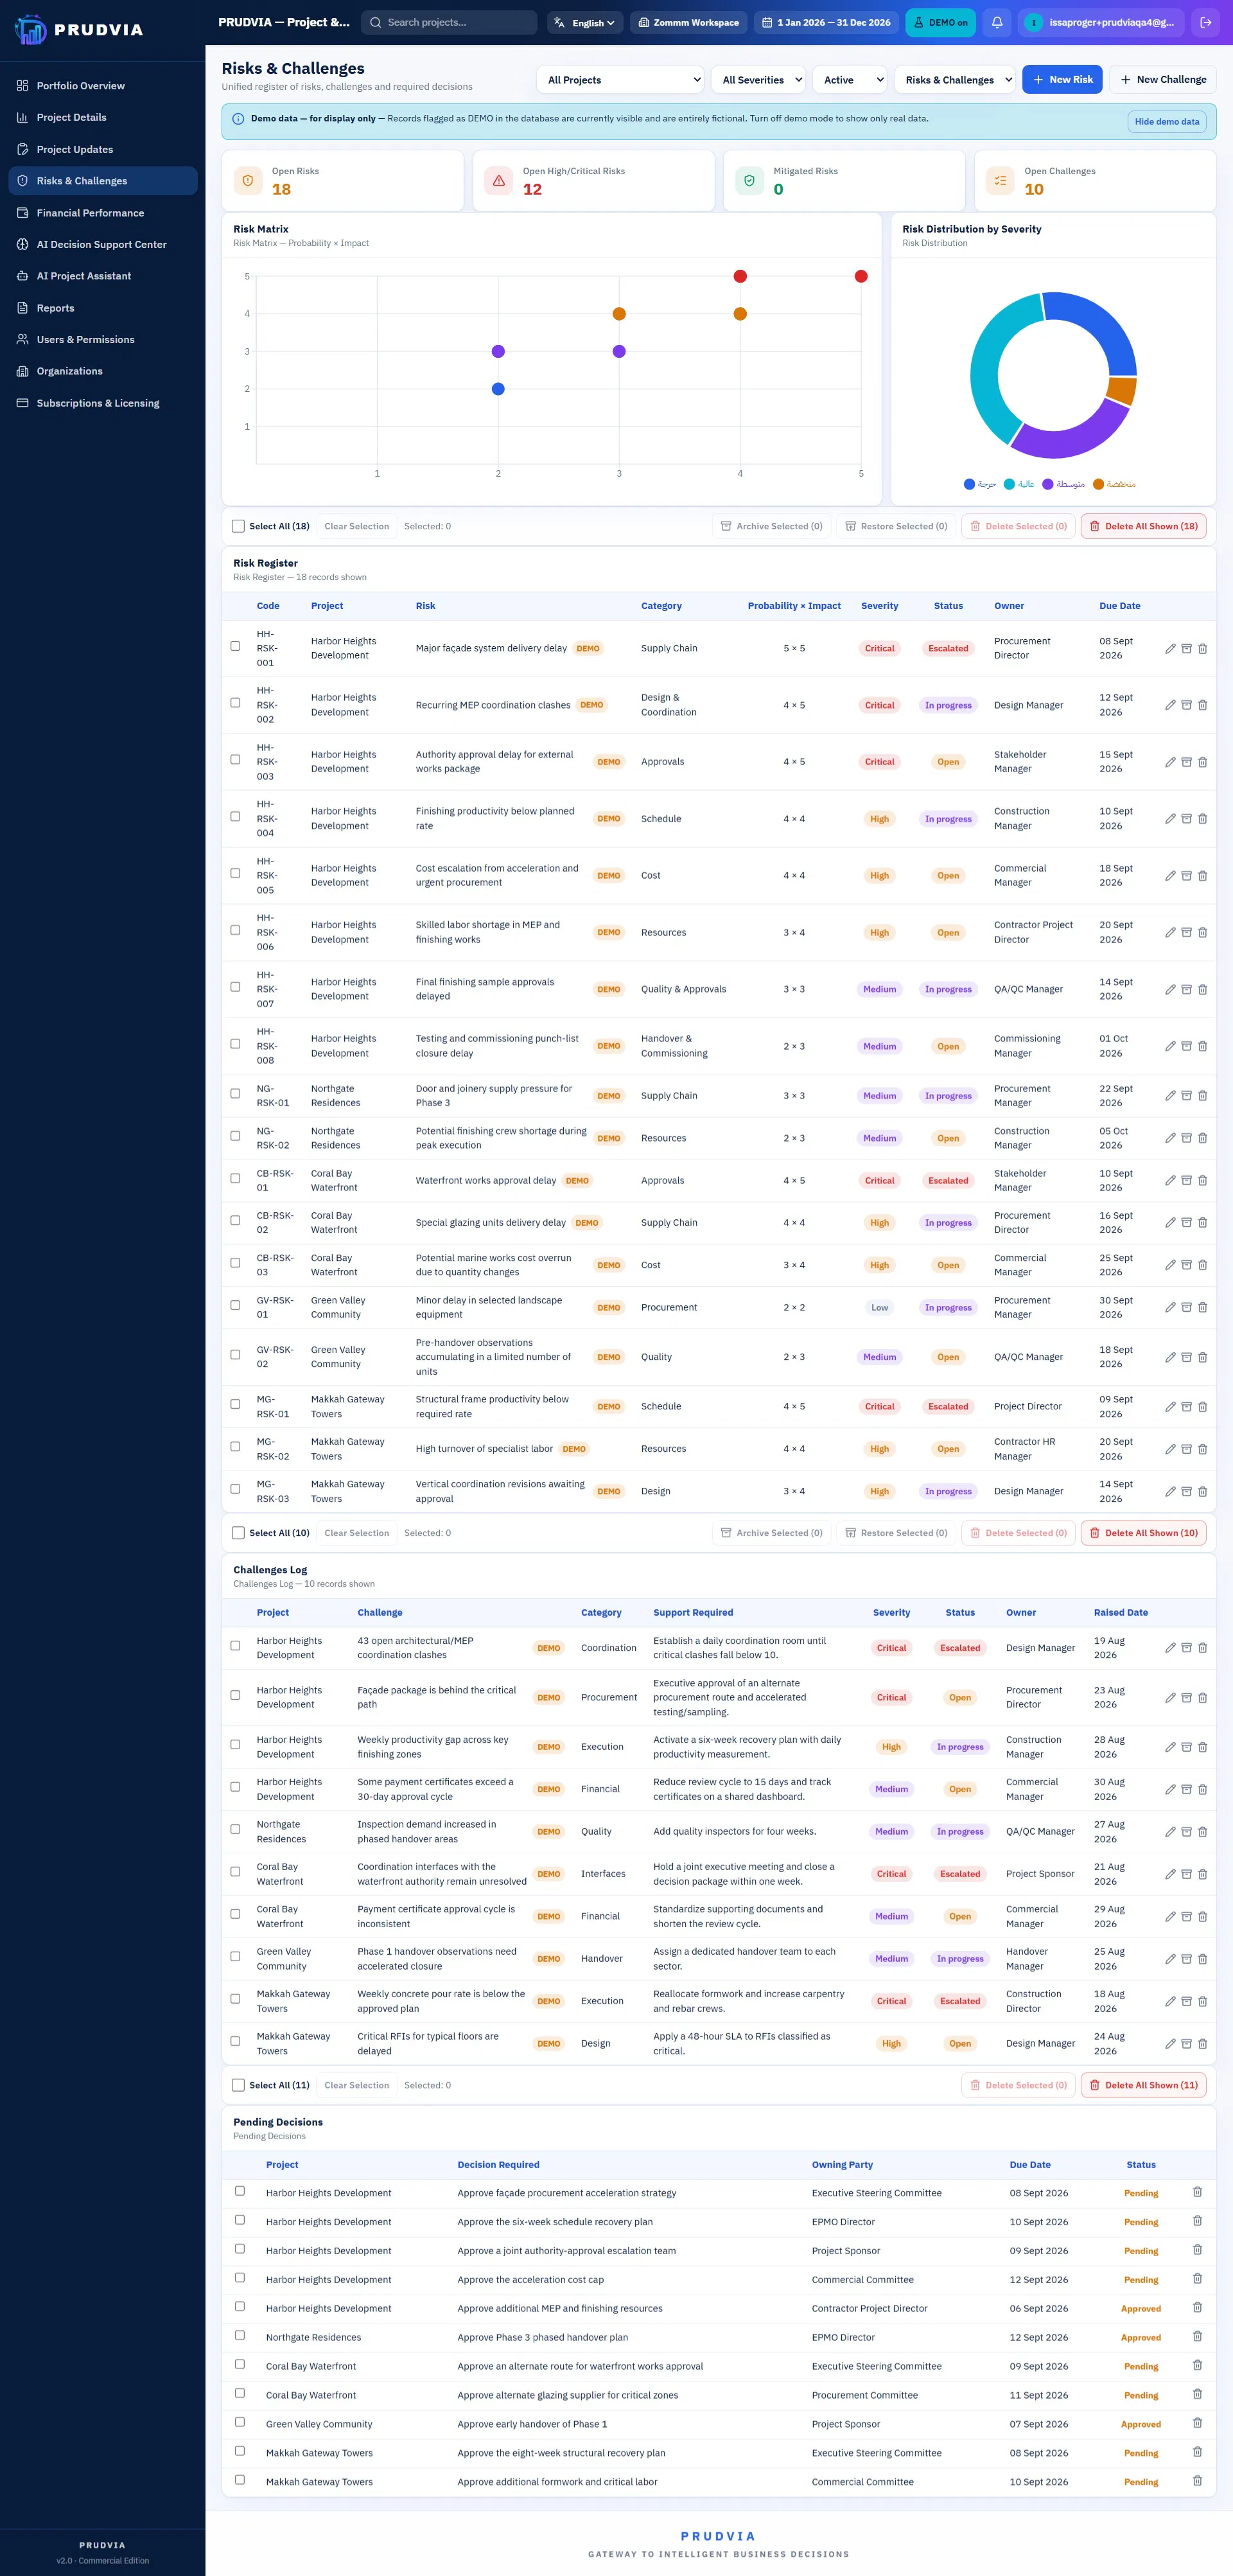
Task: Open the Risks & Challenges view dropdown
Action: pos(955,80)
